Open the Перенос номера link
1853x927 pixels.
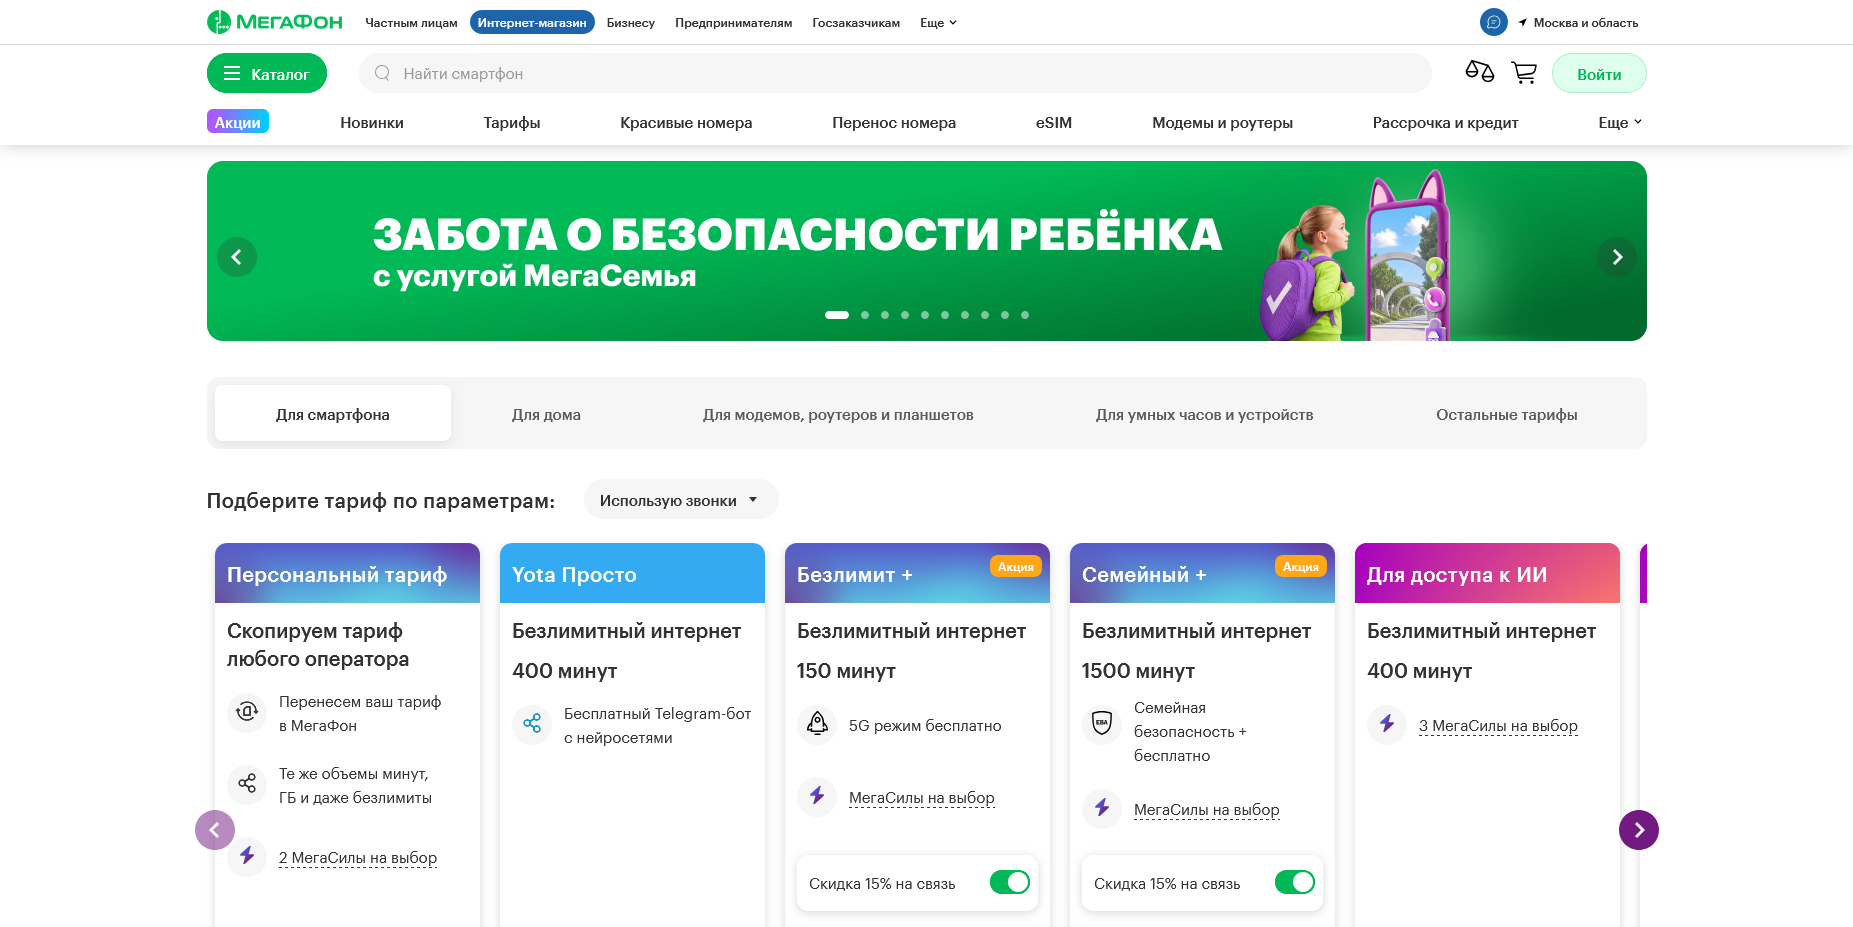(x=894, y=122)
